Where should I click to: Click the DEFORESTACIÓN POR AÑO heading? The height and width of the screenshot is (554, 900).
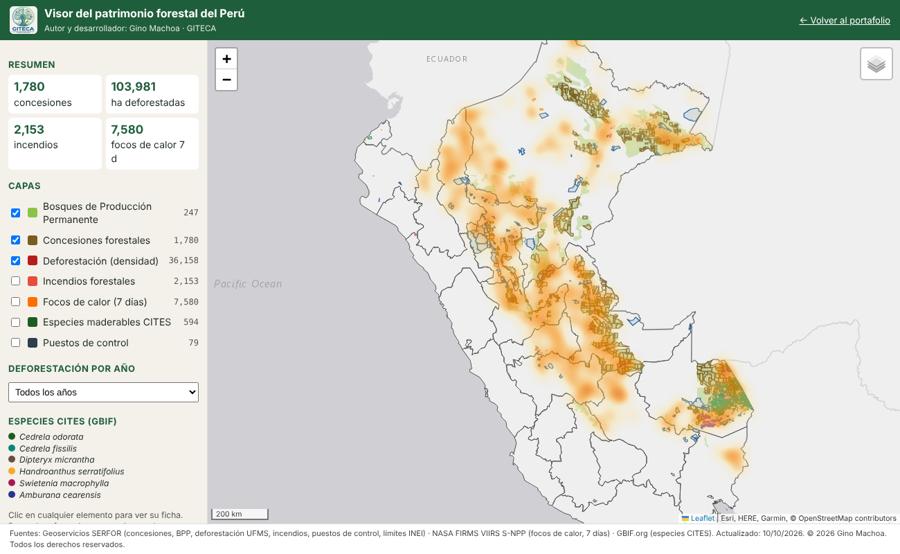click(71, 369)
